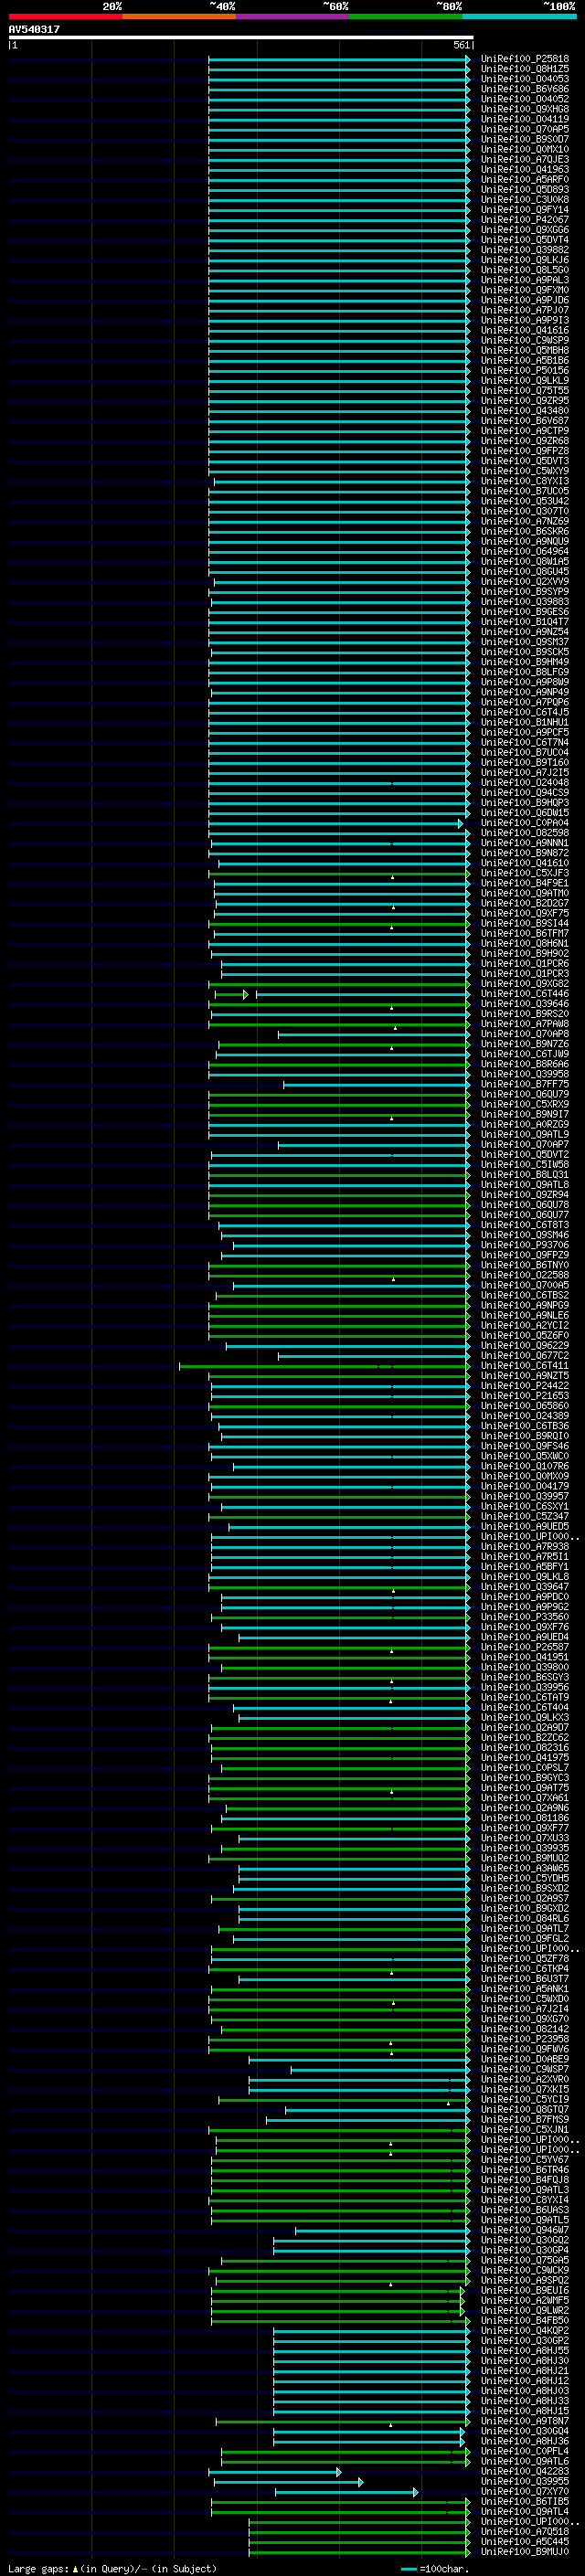Click the UniRef100_O82316 label

(525, 1748)
